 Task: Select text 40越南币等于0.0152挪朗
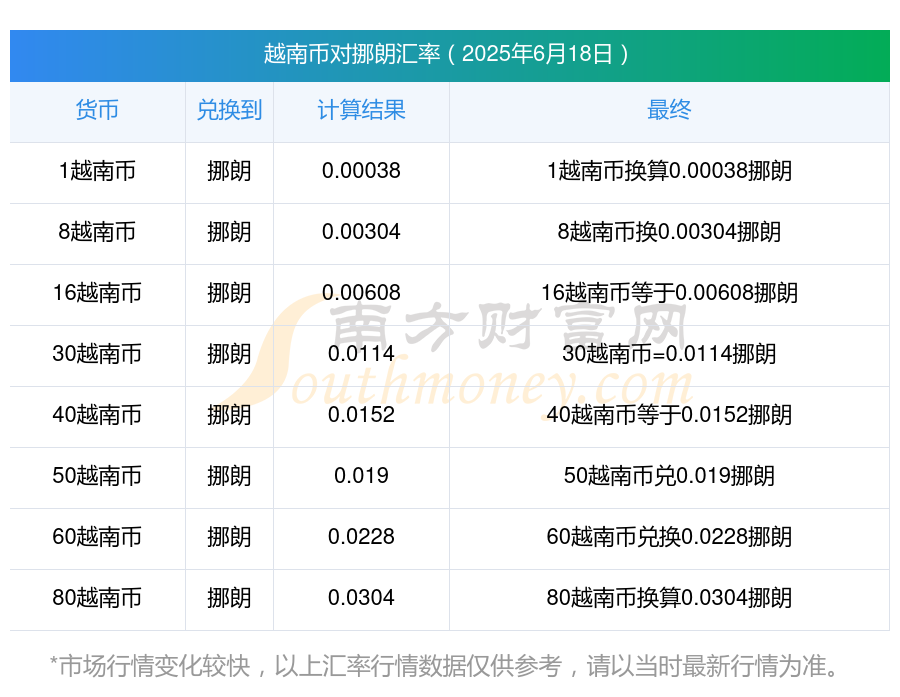click(669, 415)
